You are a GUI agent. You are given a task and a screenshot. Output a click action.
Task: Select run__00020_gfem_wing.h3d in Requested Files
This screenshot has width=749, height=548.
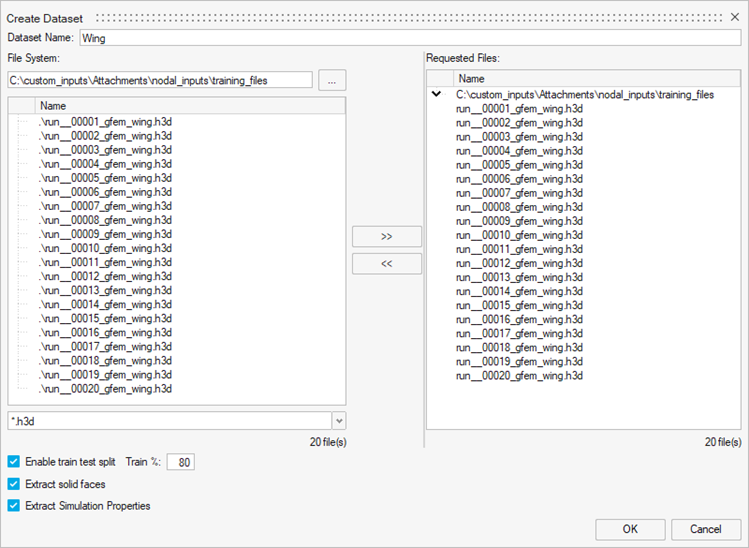(518, 376)
